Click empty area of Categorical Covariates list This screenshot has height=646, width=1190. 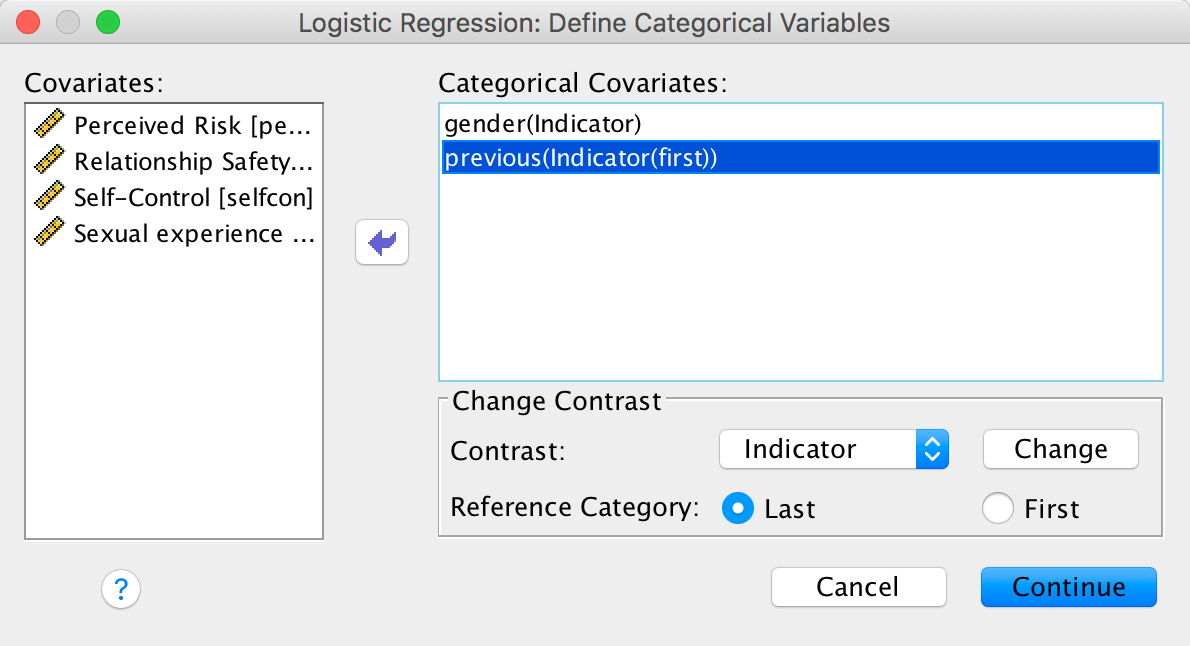(800, 290)
